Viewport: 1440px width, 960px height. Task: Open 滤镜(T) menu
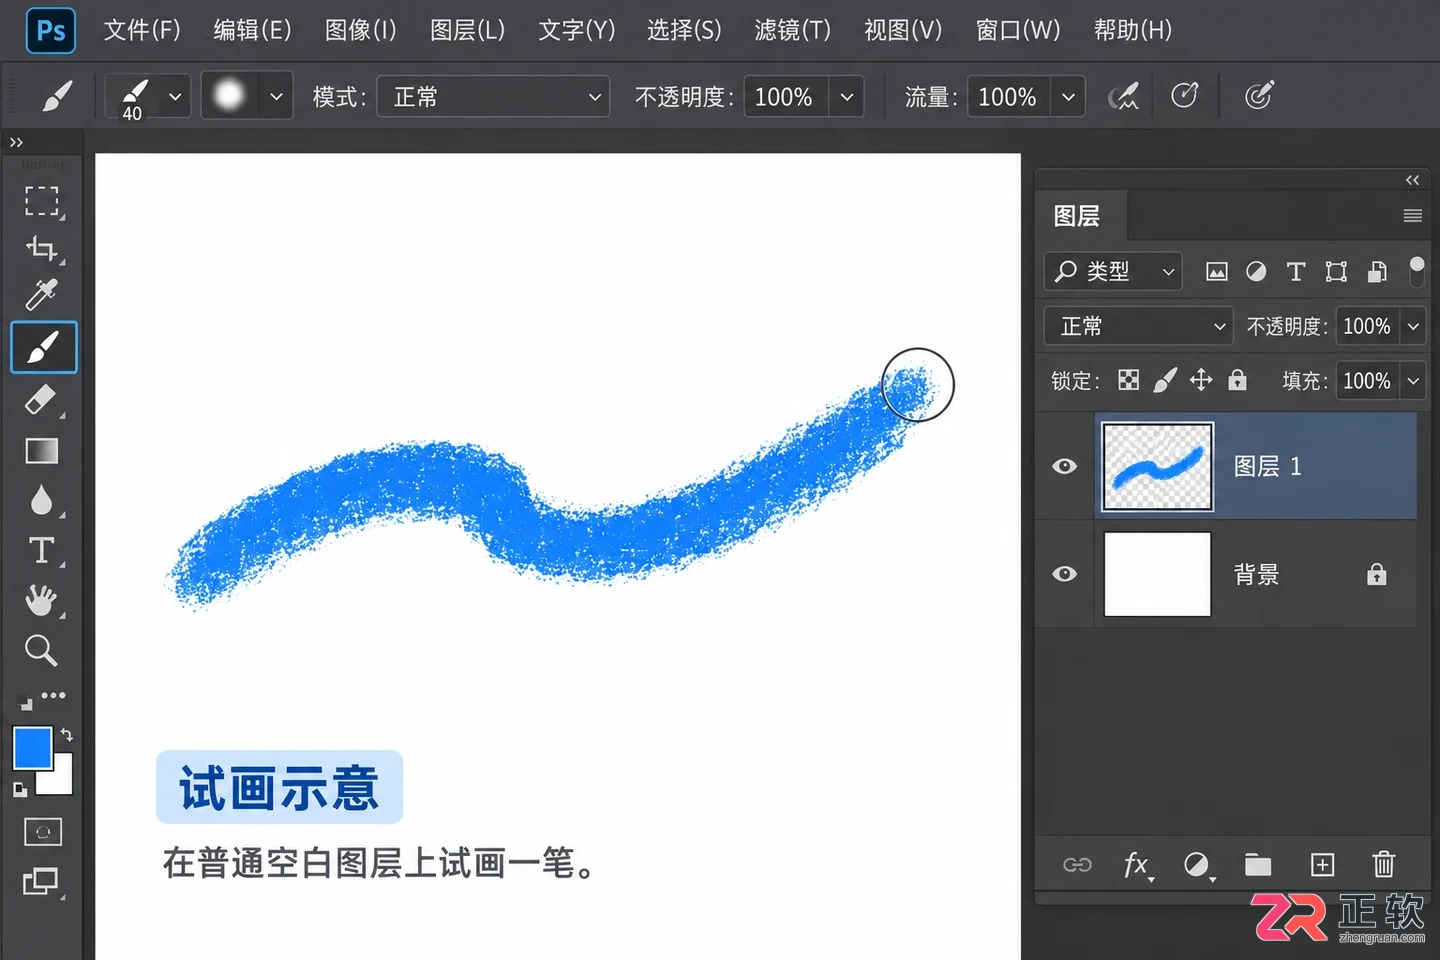(x=792, y=30)
